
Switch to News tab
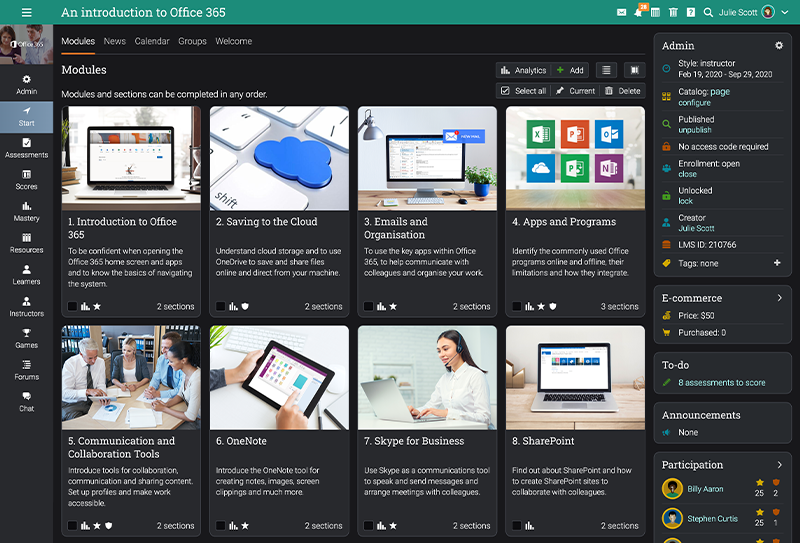click(x=115, y=41)
